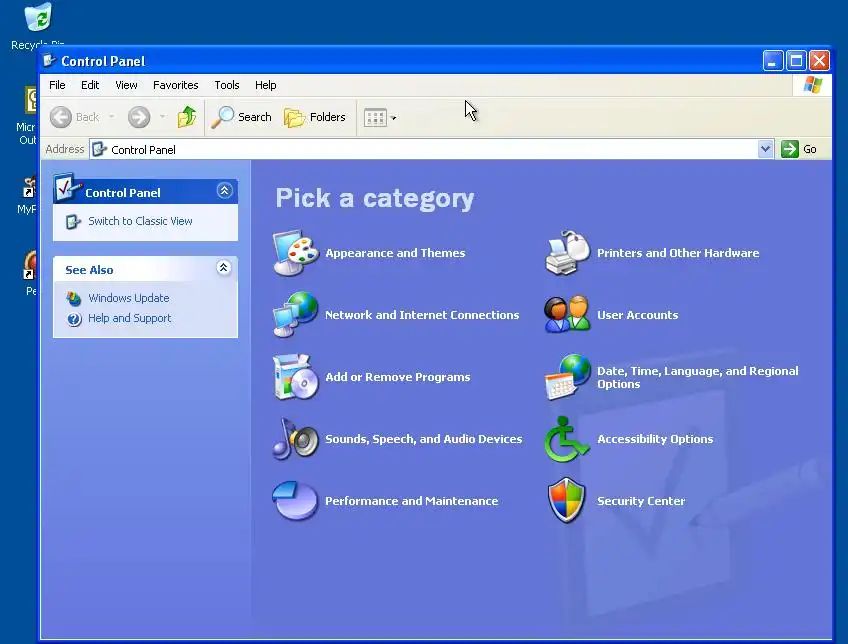The width and height of the screenshot is (848, 644).
Task: Open the Views dropdown arrow
Action: tap(394, 118)
